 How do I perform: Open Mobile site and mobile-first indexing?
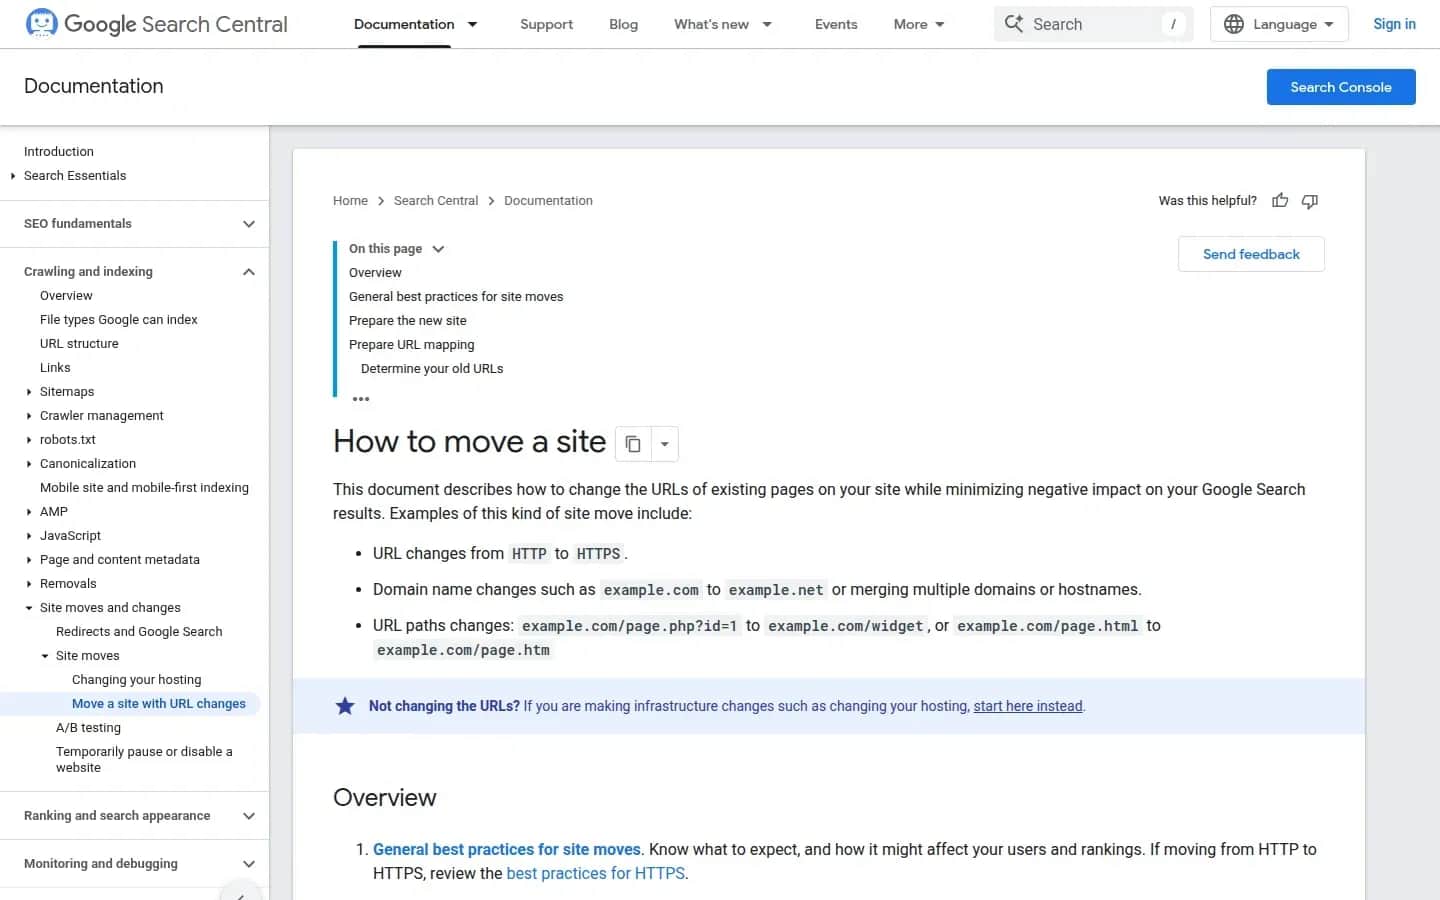pyautogui.click(x=144, y=488)
